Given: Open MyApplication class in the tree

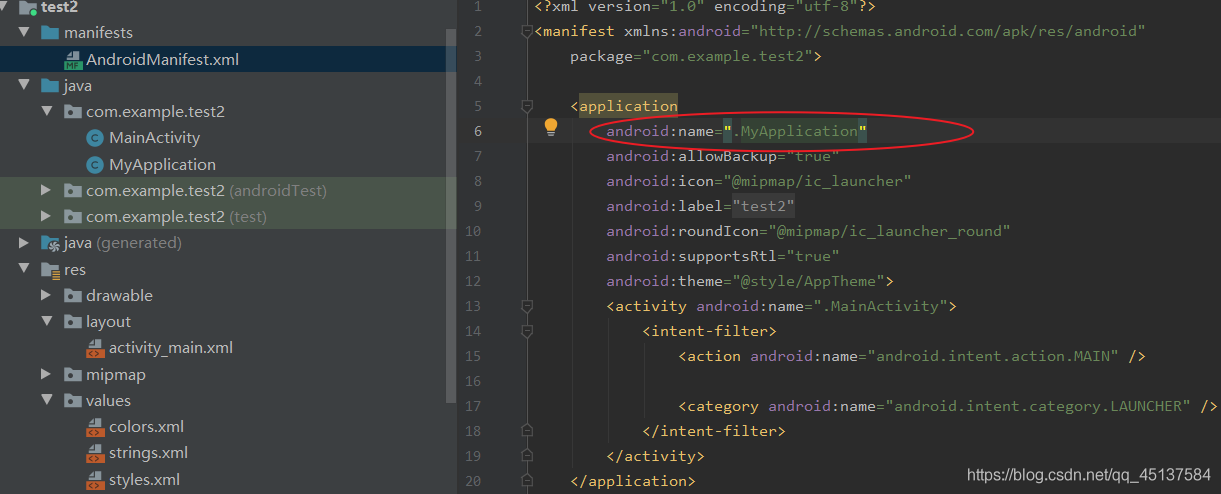Looking at the screenshot, I should click(x=162, y=165).
